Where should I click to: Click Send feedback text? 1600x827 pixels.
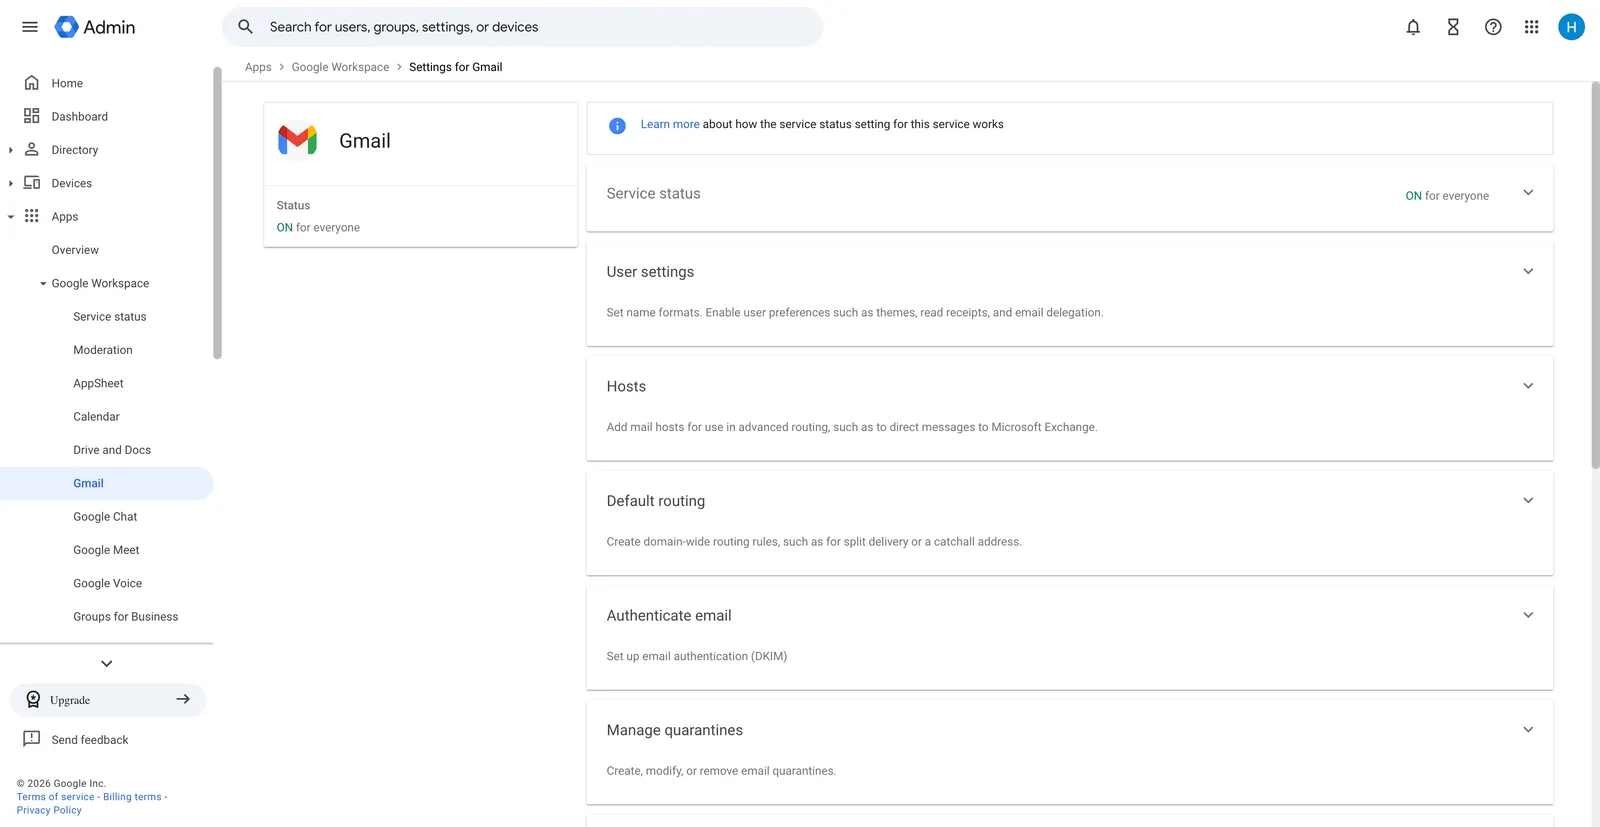coord(90,740)
